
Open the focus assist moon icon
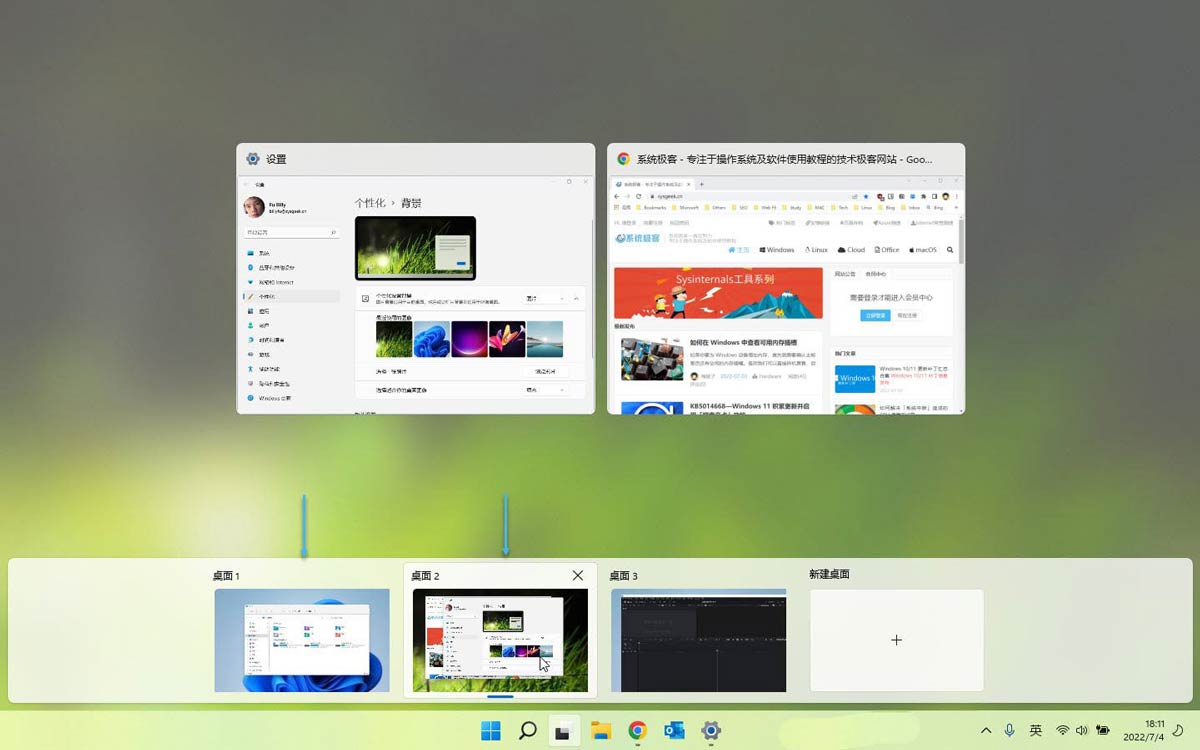(x=1178, y=731)
